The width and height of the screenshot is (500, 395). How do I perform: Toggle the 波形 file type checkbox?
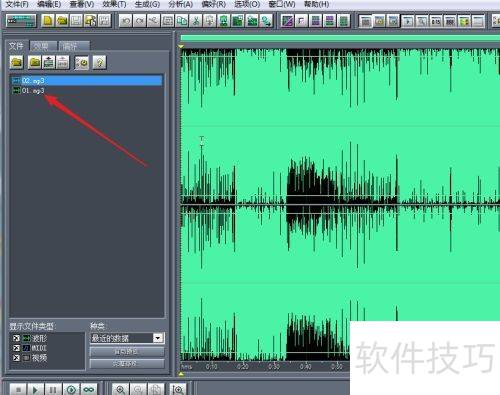[x=16, y=338]
